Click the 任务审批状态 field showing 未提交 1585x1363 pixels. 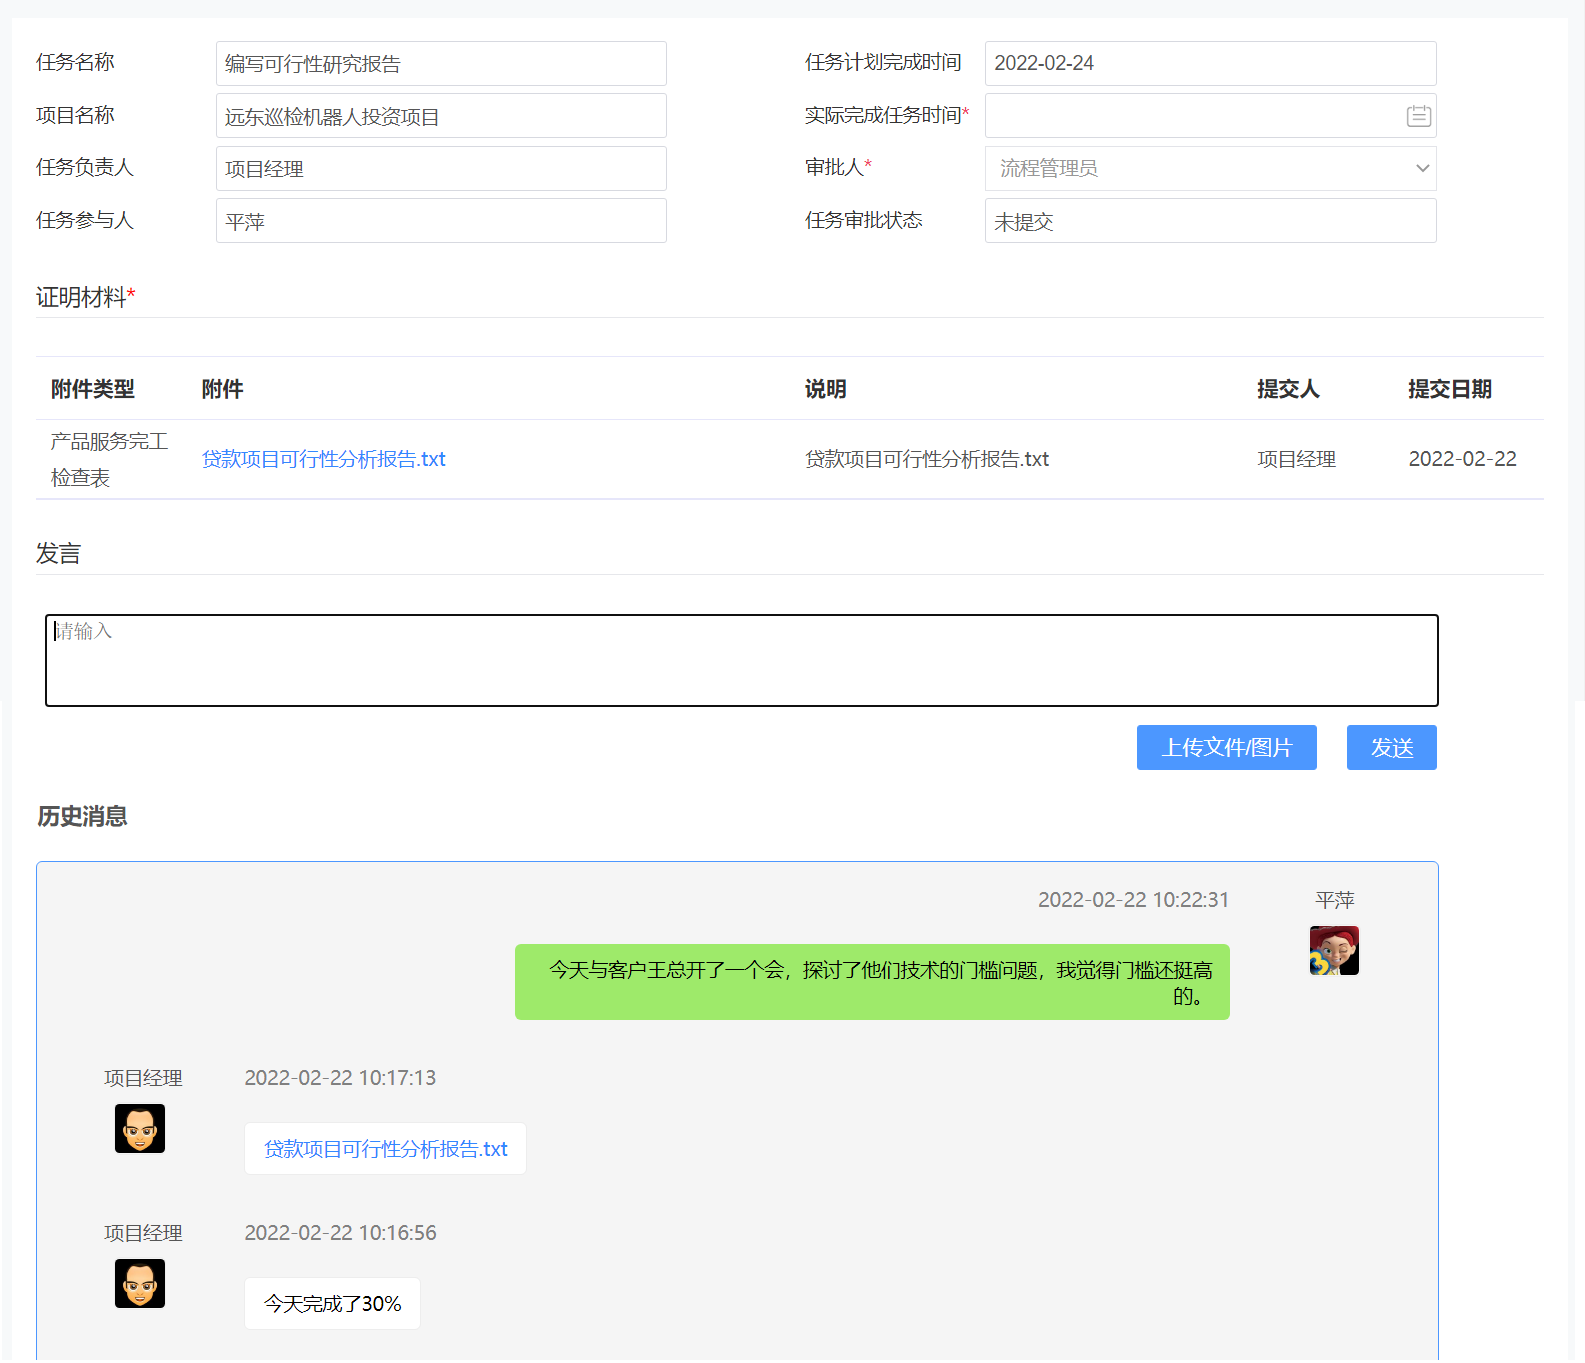point(1210,221)
